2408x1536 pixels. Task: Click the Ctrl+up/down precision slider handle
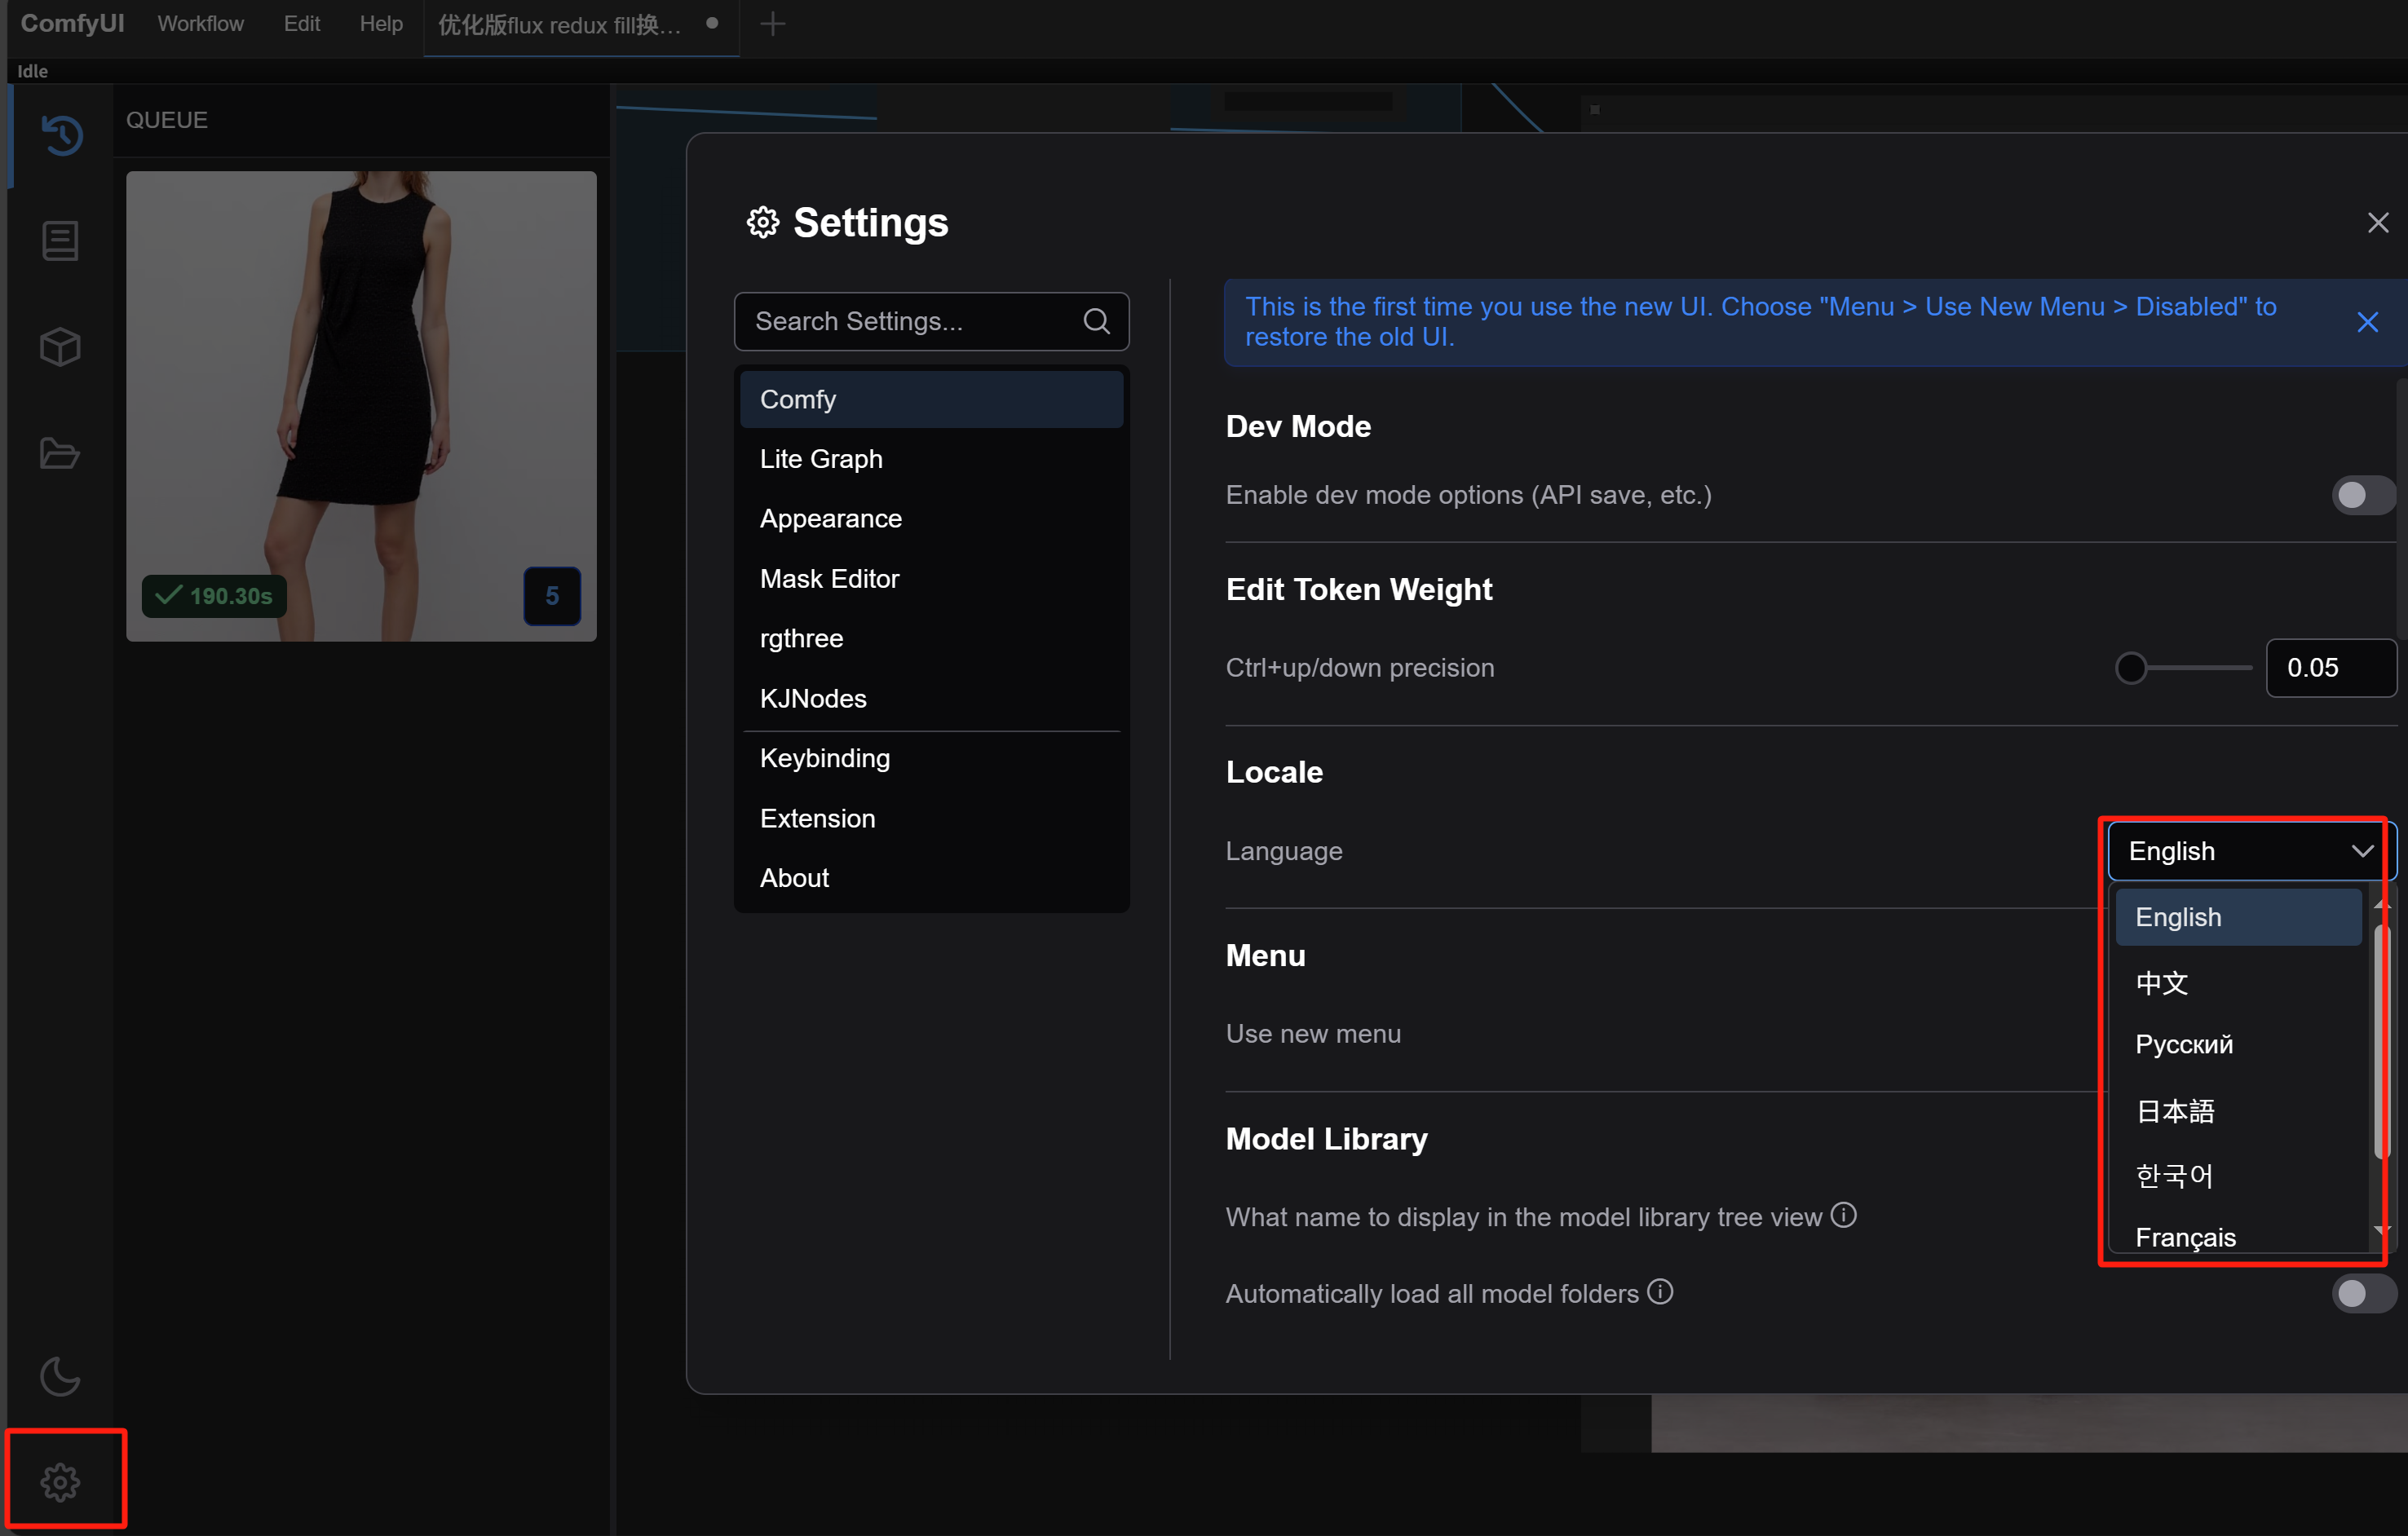tap(2131, 668)
